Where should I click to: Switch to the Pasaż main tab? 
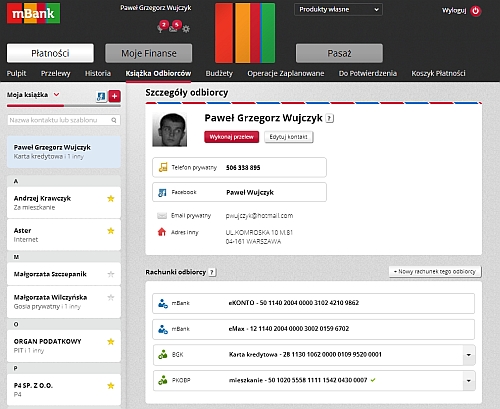point(339,53)
